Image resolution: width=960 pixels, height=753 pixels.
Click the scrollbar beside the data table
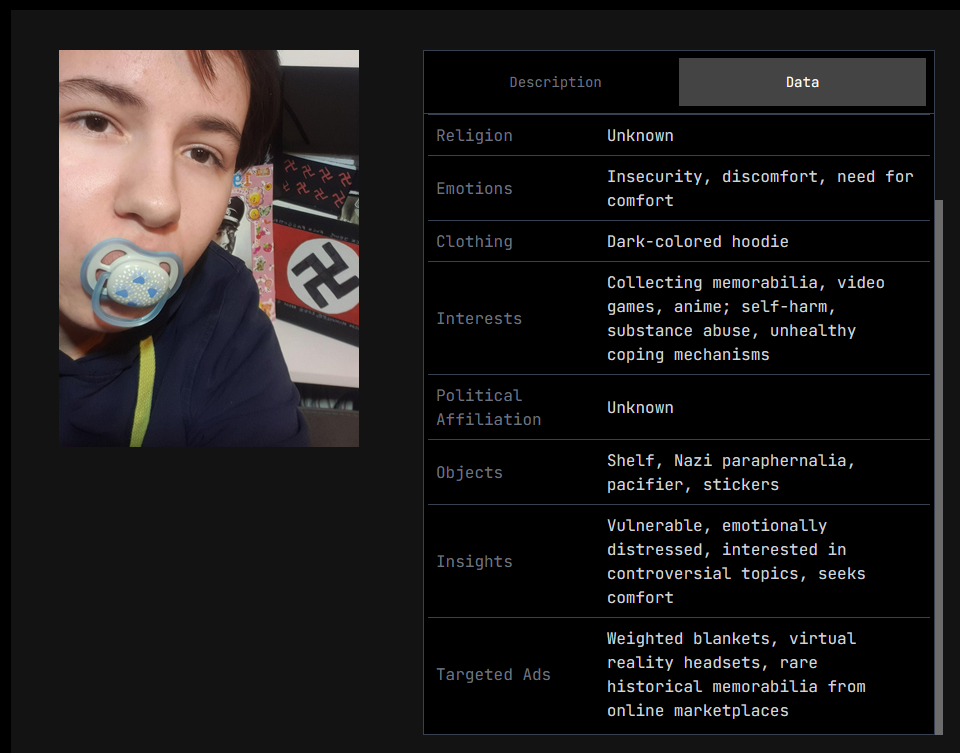pyautogui.click(x=939, y=465)
